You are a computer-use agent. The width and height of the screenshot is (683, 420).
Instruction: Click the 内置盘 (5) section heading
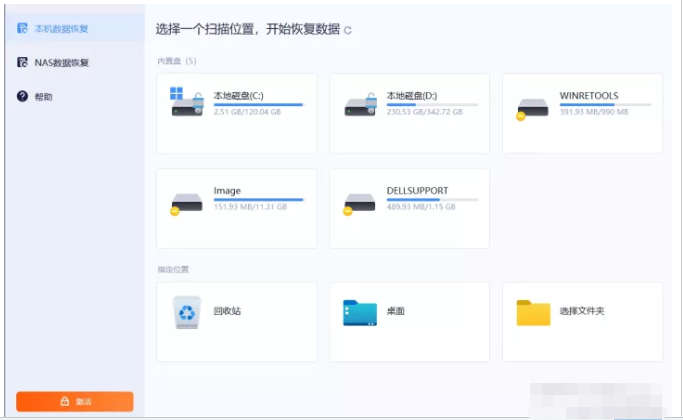tap(177, 61)
